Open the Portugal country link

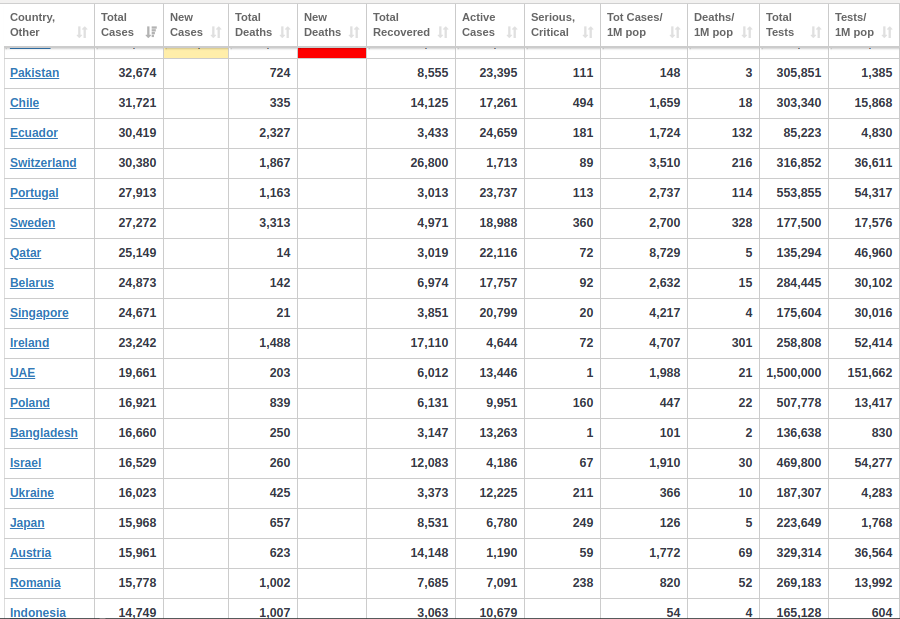[x=34, y=193]
